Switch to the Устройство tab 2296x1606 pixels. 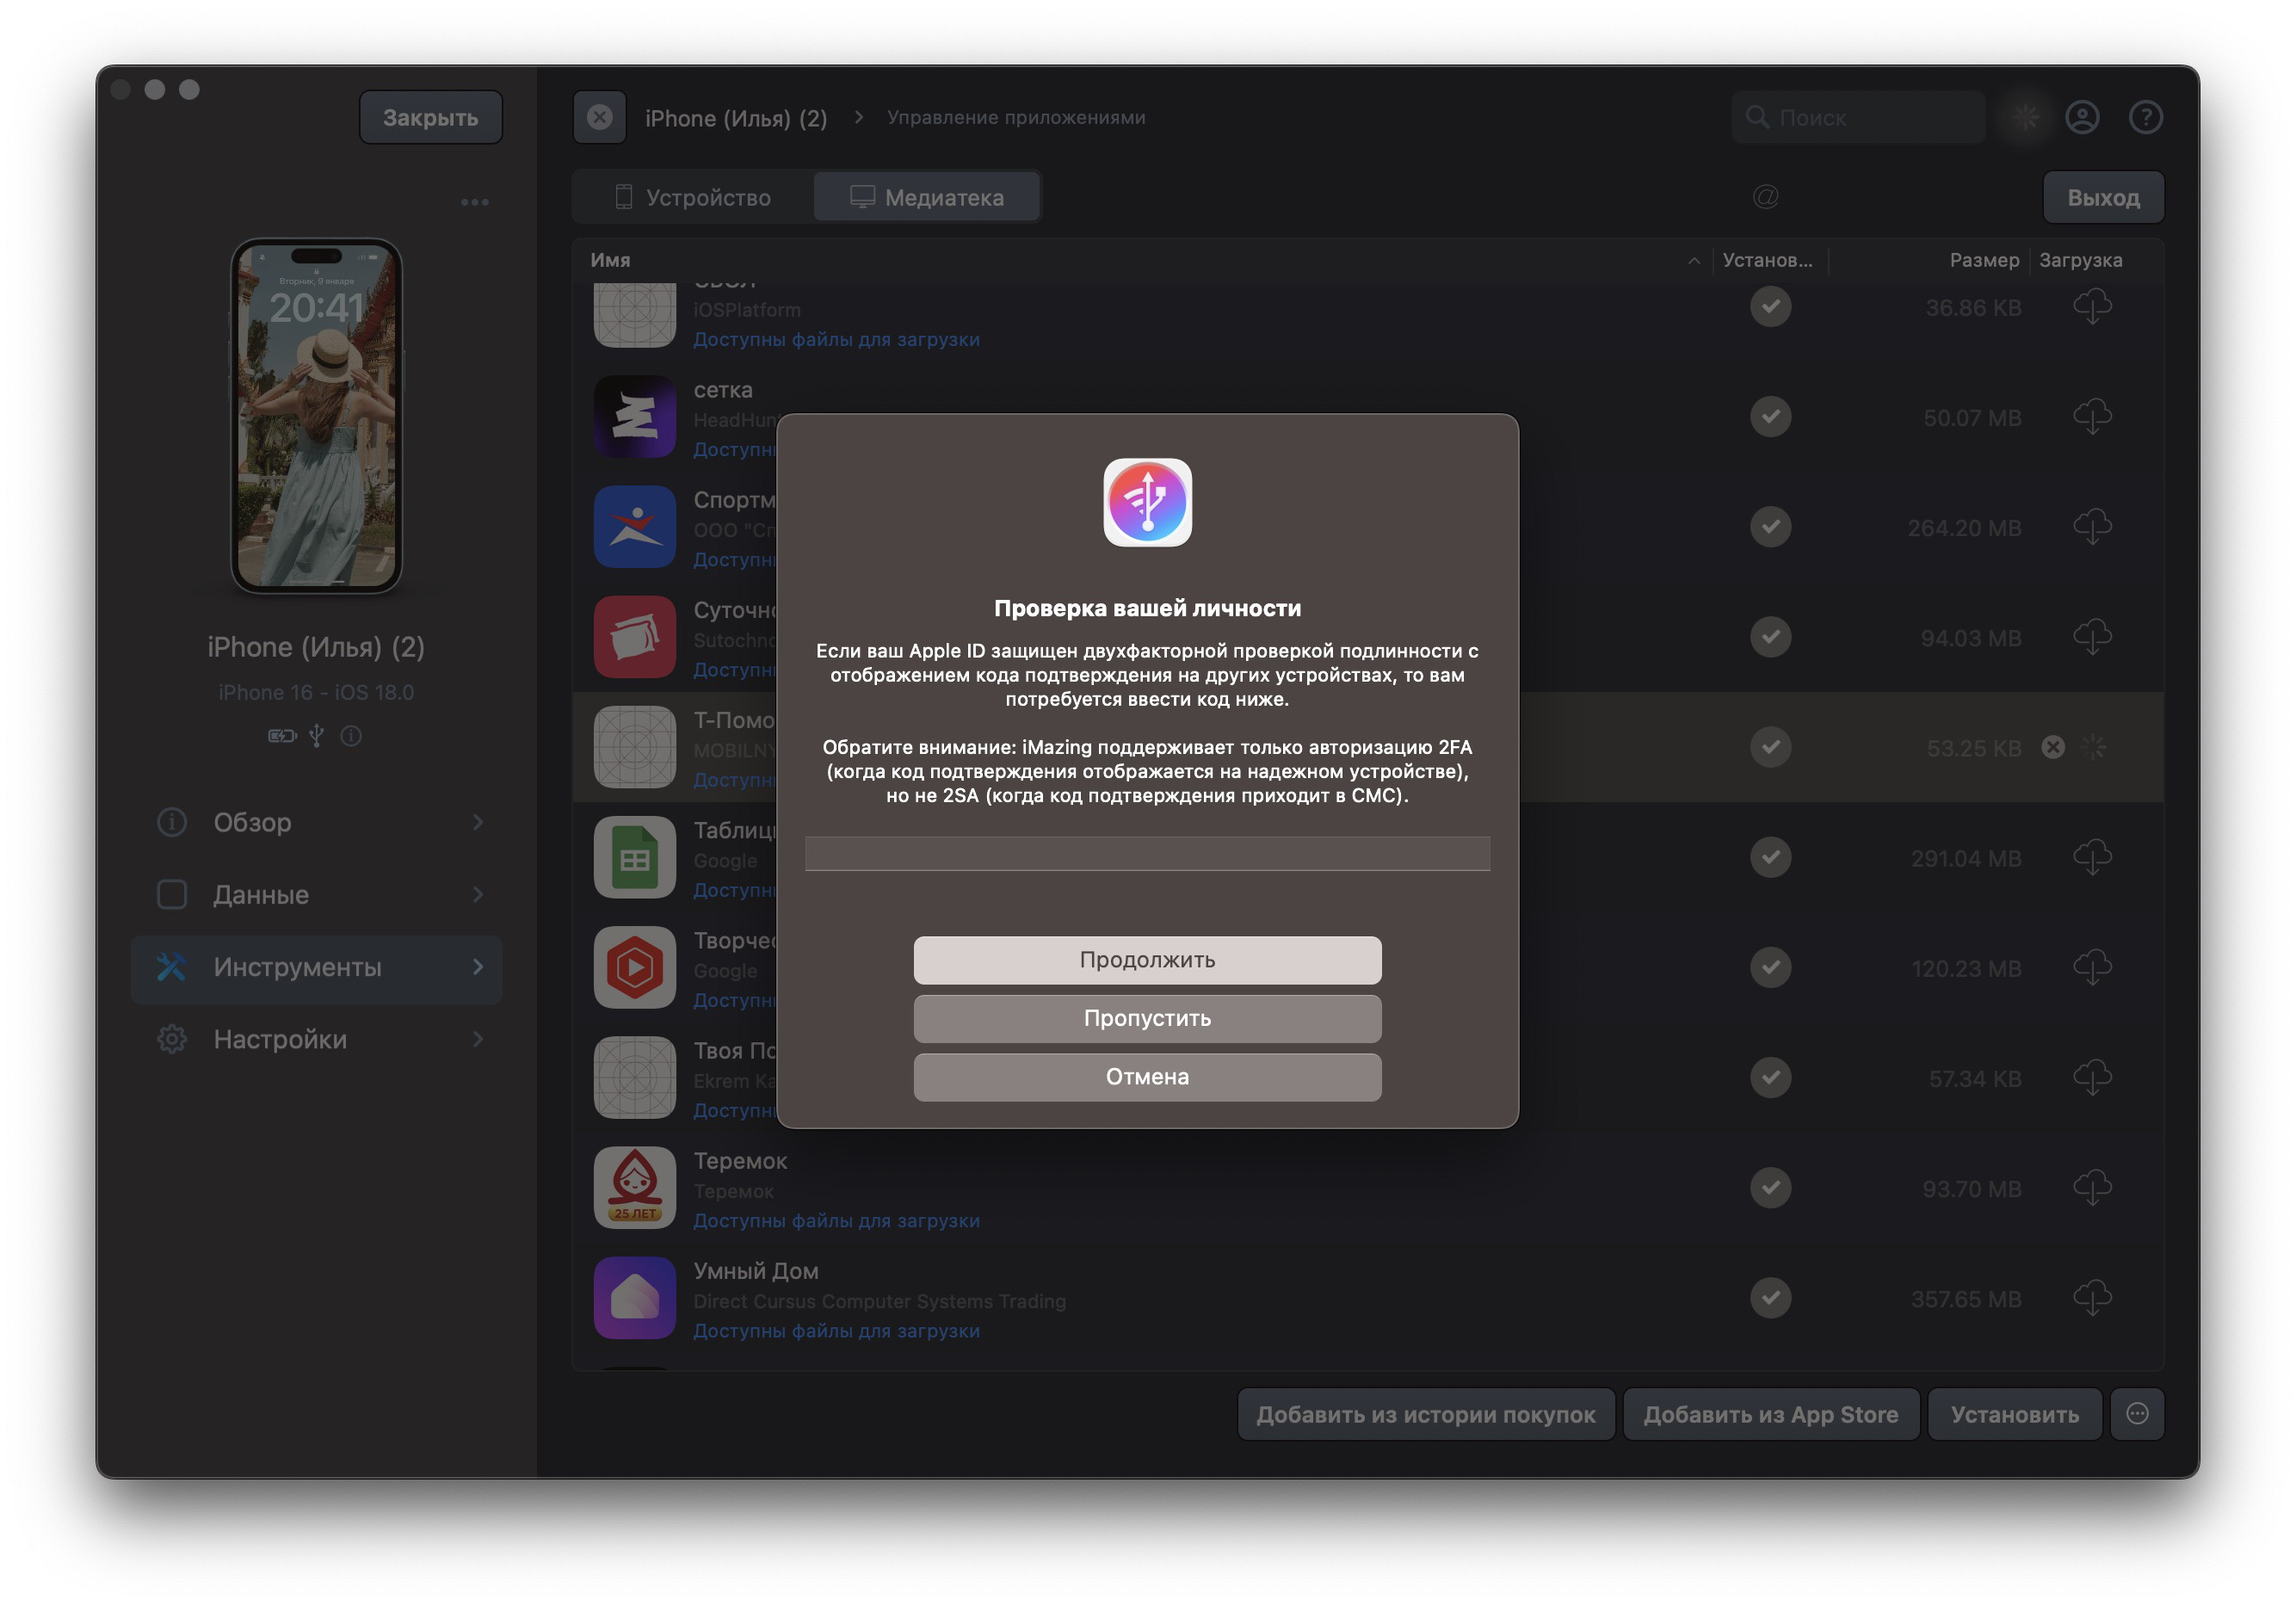[x=693, y=197]
